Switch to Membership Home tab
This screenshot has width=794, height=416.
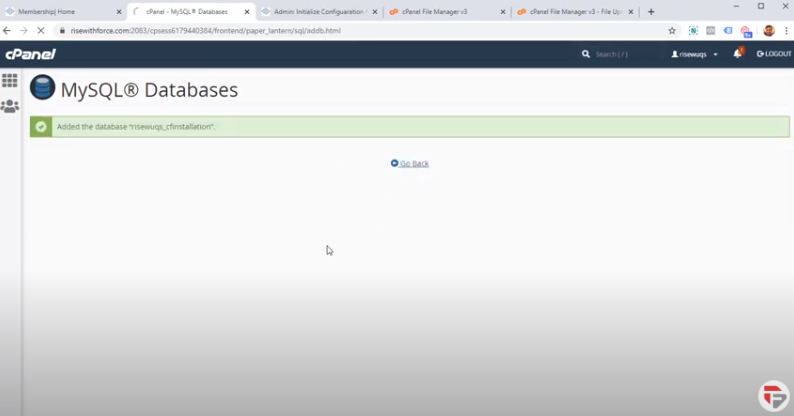coord(58,12)
